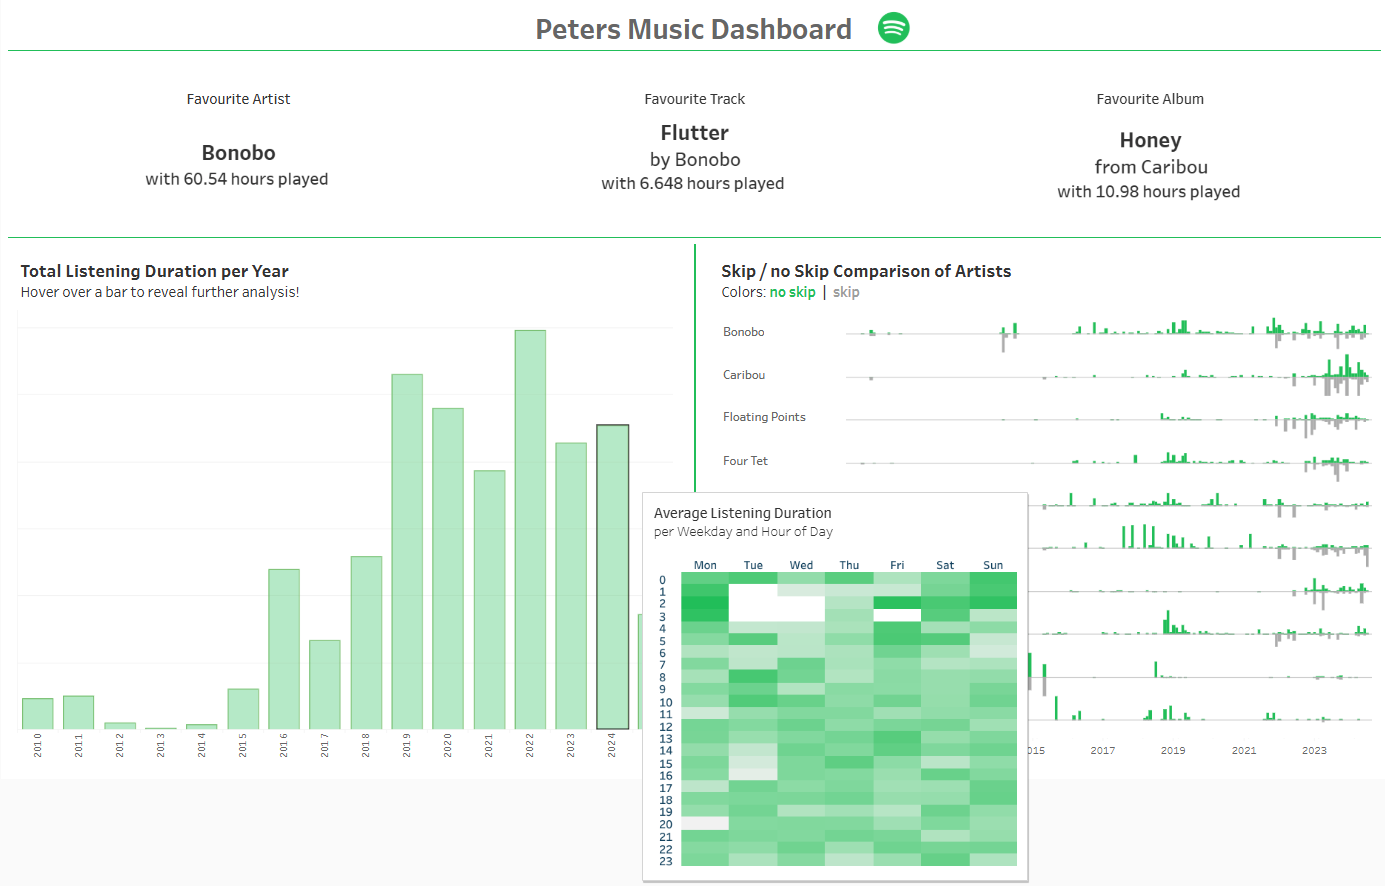Viewport: 1385px width, 886px height.
Task: Click the hour 12 row label in heatmap
Action: point(666,726)
